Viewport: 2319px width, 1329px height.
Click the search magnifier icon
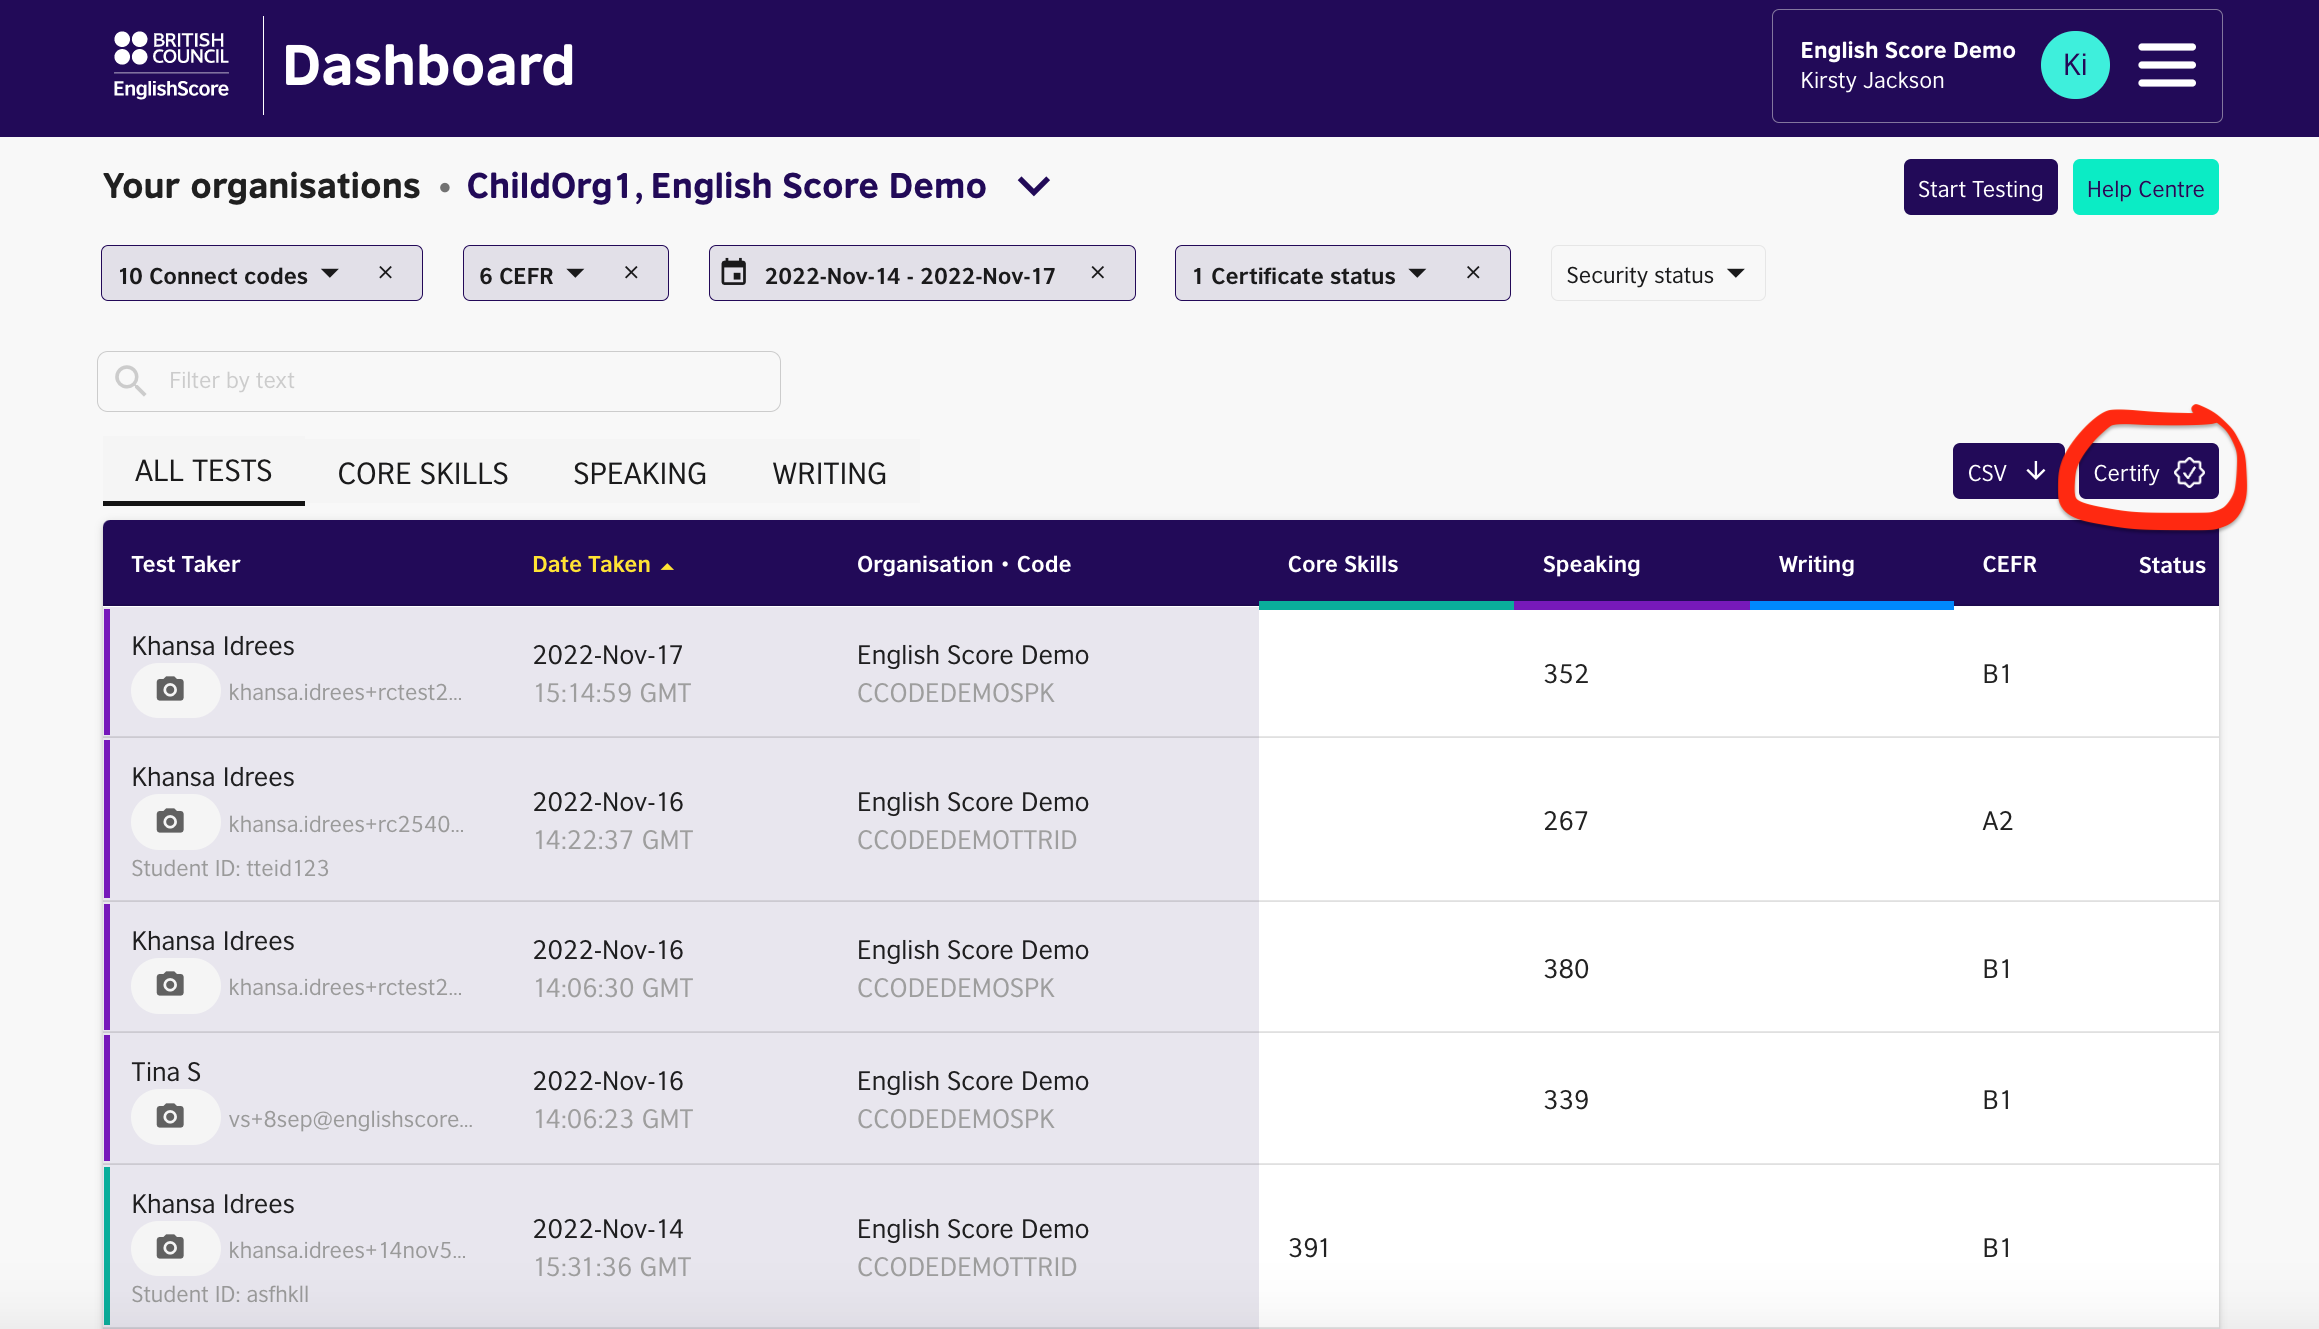tap(130, 381)
